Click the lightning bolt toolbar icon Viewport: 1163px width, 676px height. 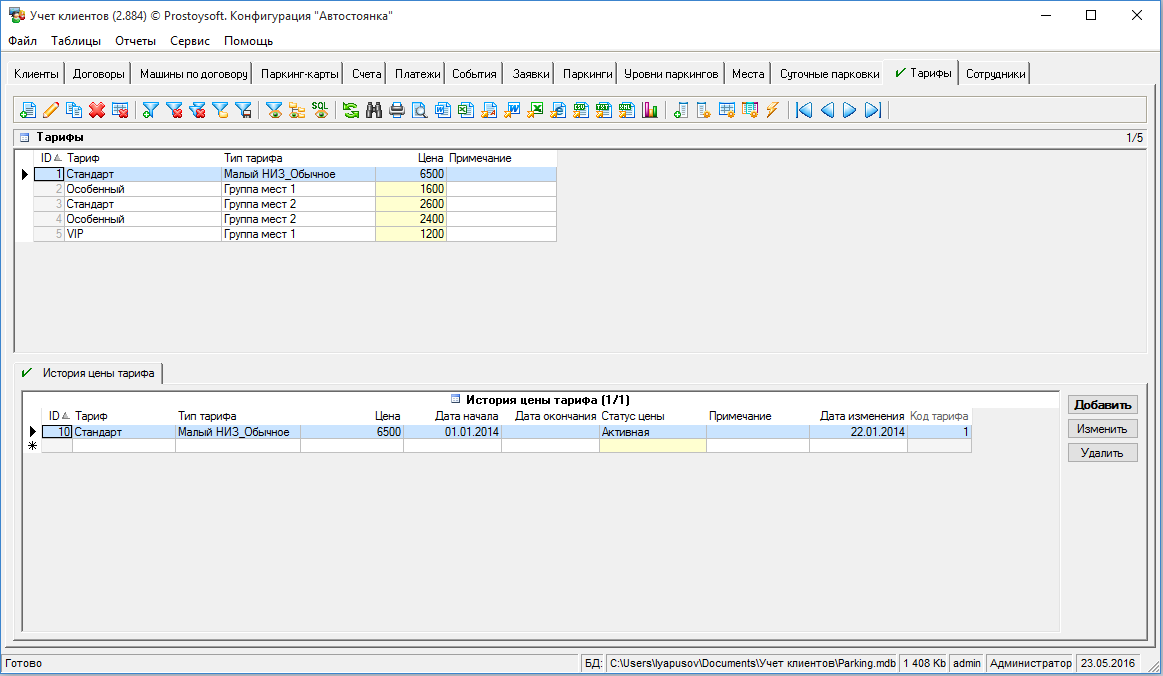(772, 110)
